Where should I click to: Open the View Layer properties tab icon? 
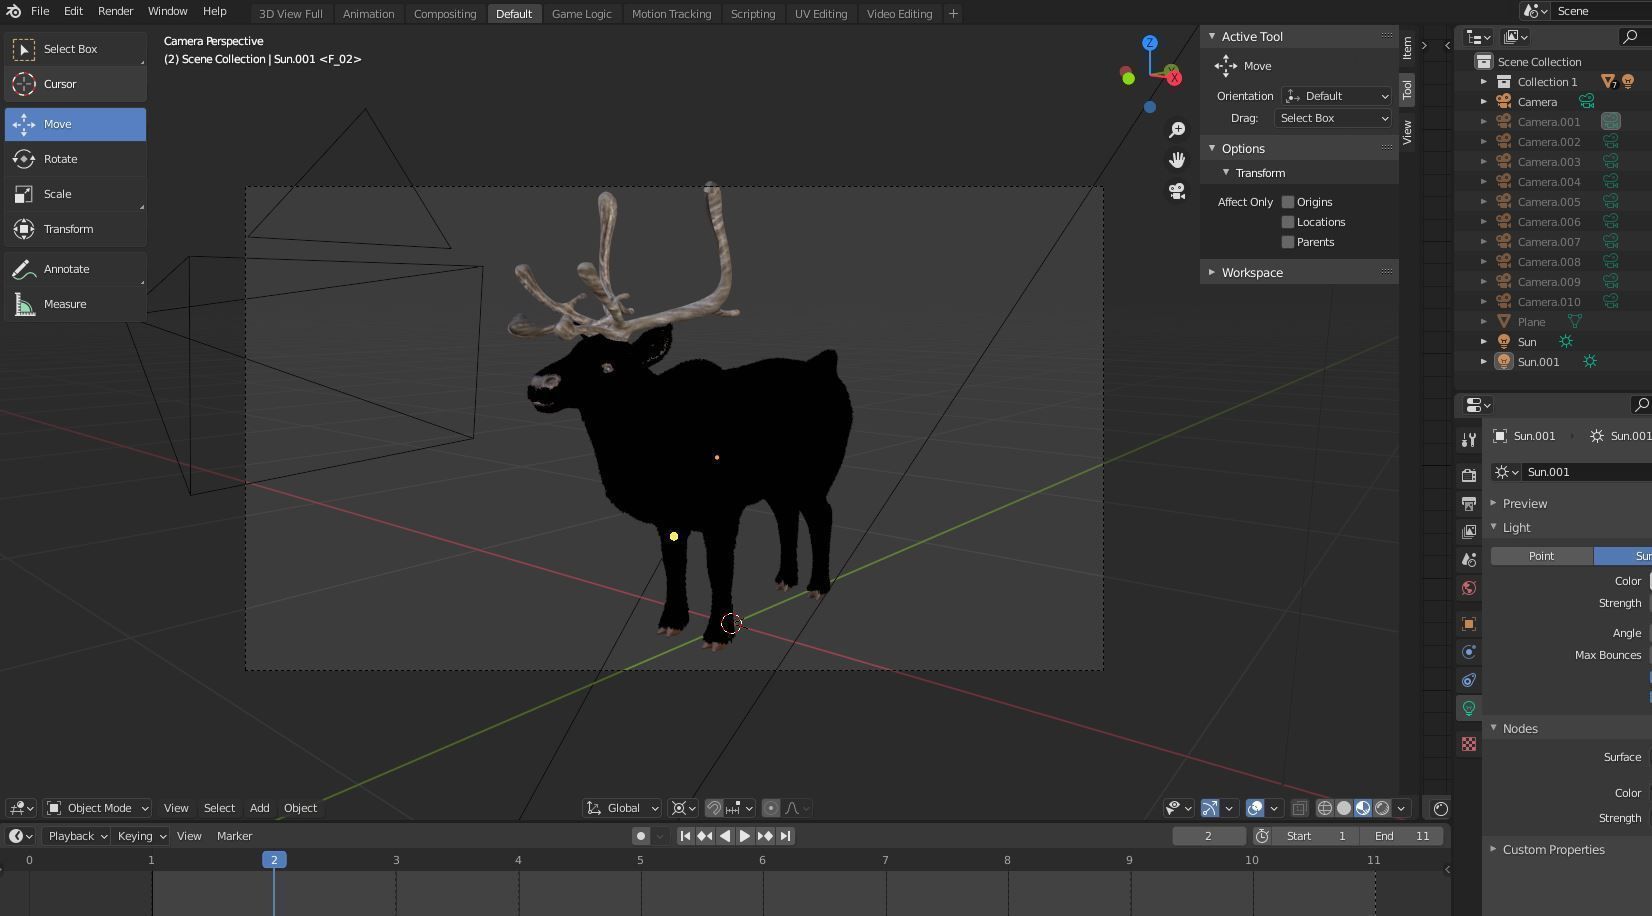tap(1469, 532)
